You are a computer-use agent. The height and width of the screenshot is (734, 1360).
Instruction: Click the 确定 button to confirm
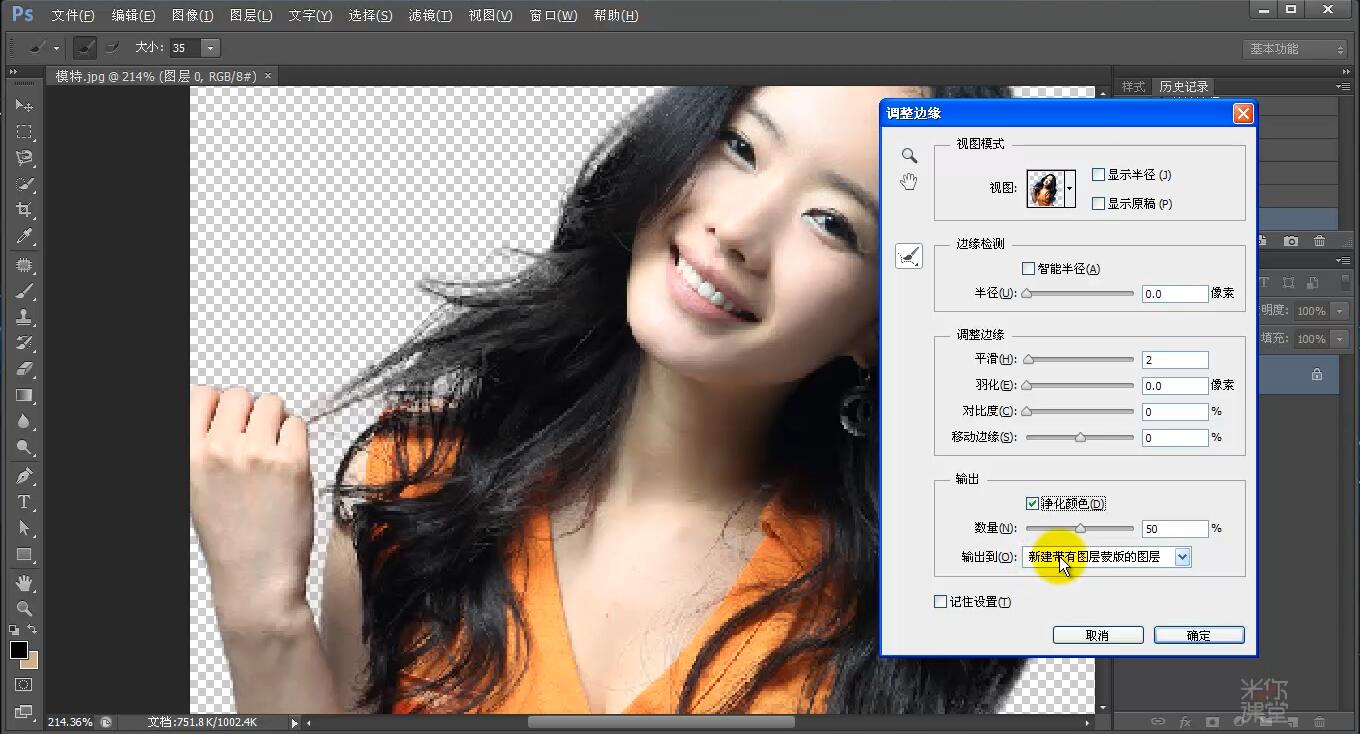coord(1198,634)
